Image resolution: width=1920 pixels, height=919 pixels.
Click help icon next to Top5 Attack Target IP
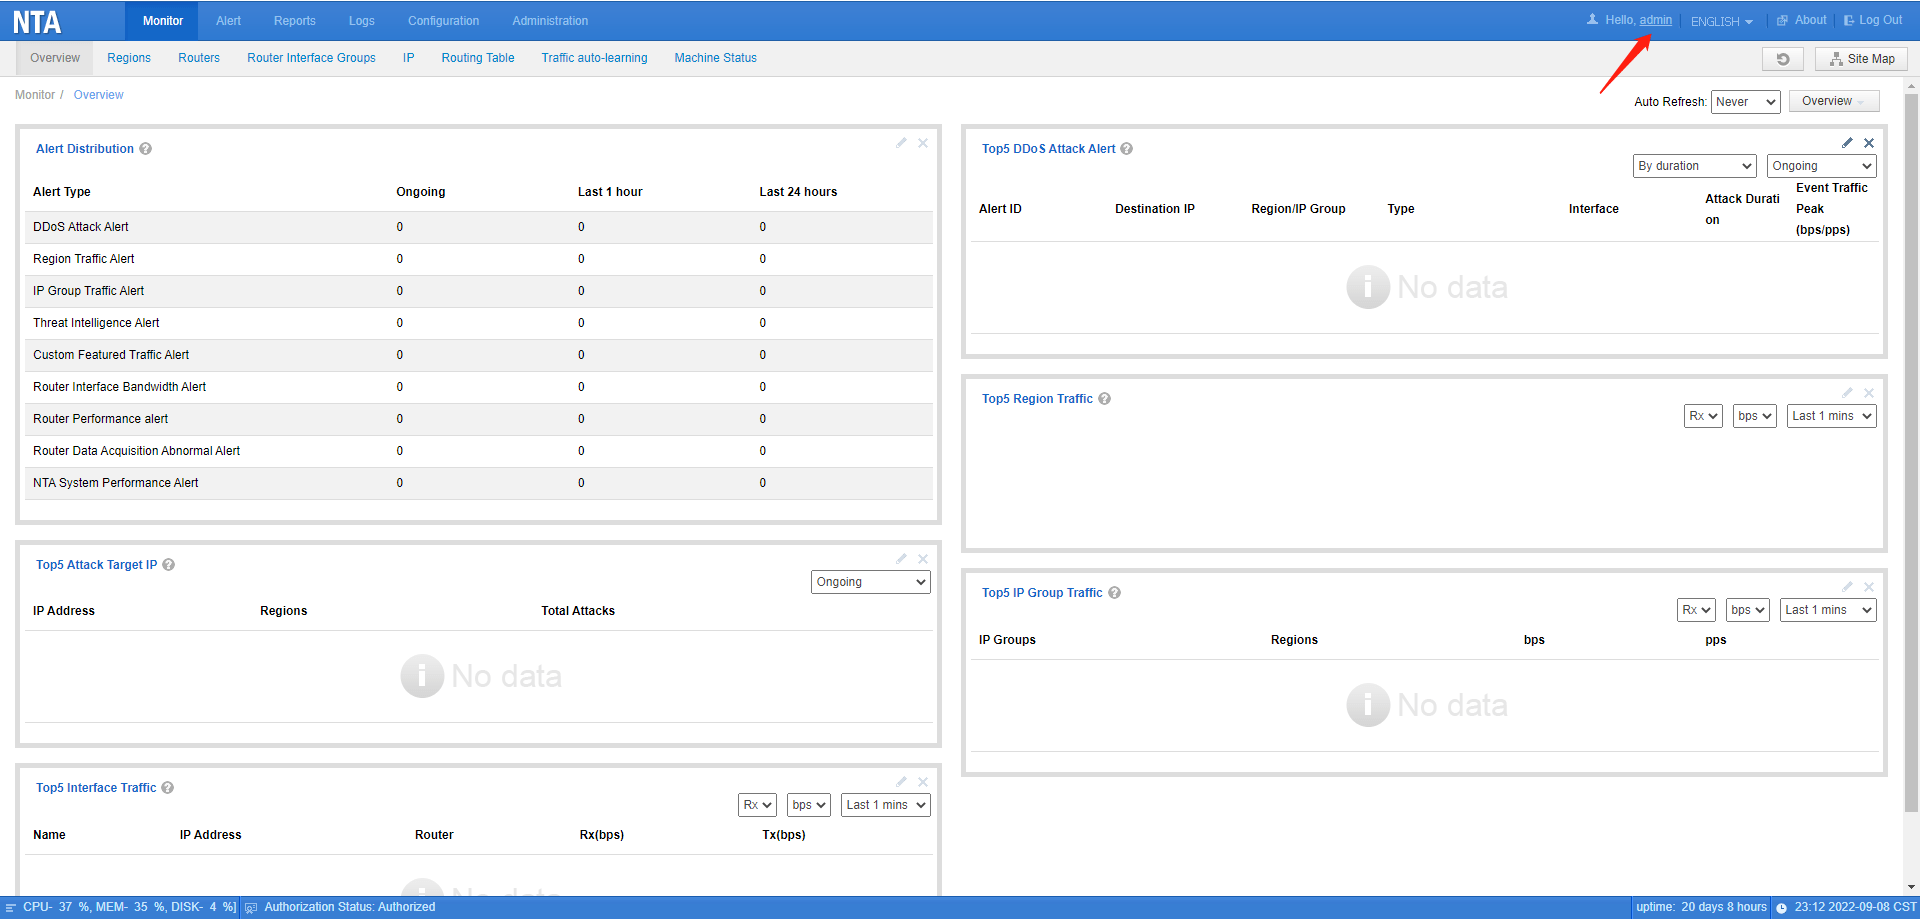[169, 565]
